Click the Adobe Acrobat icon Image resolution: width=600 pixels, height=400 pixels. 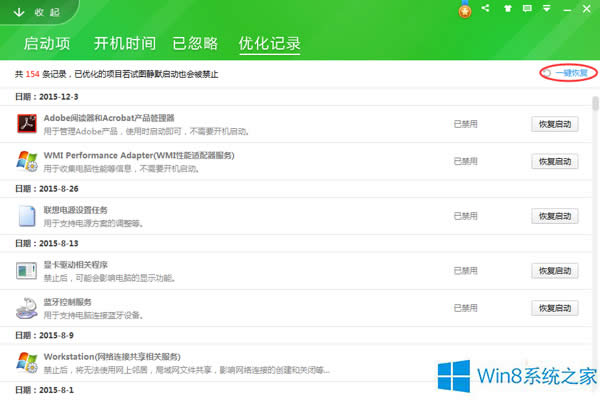27,124
